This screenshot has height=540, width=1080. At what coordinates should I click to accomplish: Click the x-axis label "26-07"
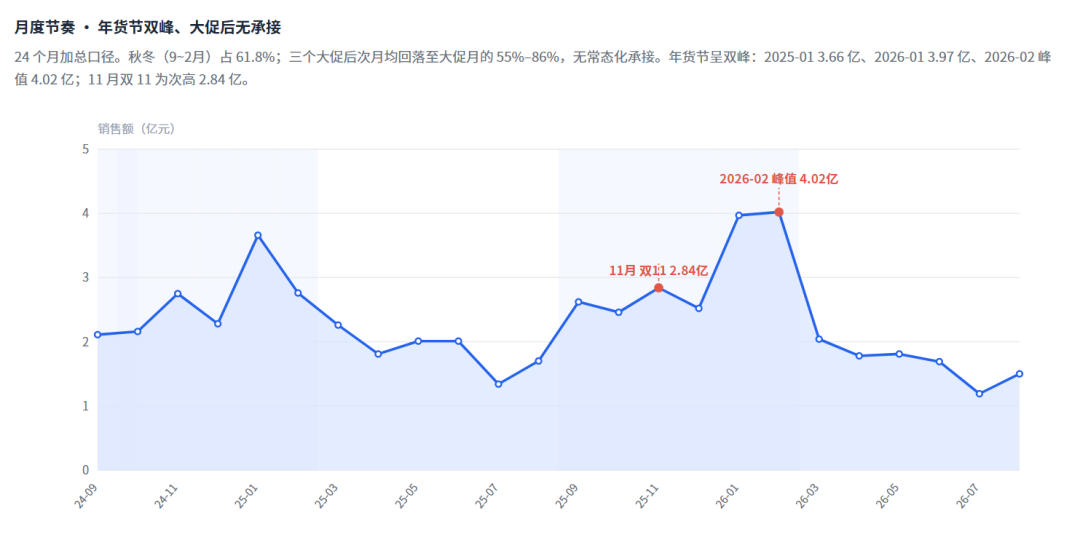coord(968,495)
